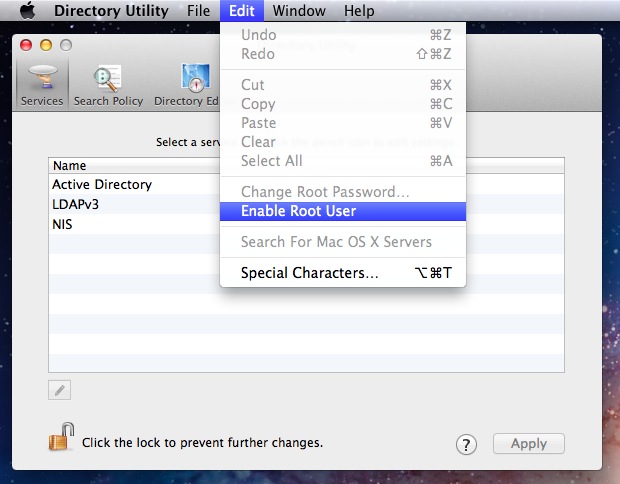Open the Search Policy toolbar icon
Image resolution: width=620 pixels, height=484 pixels.
pyautogui.click(x=108, y=83)
